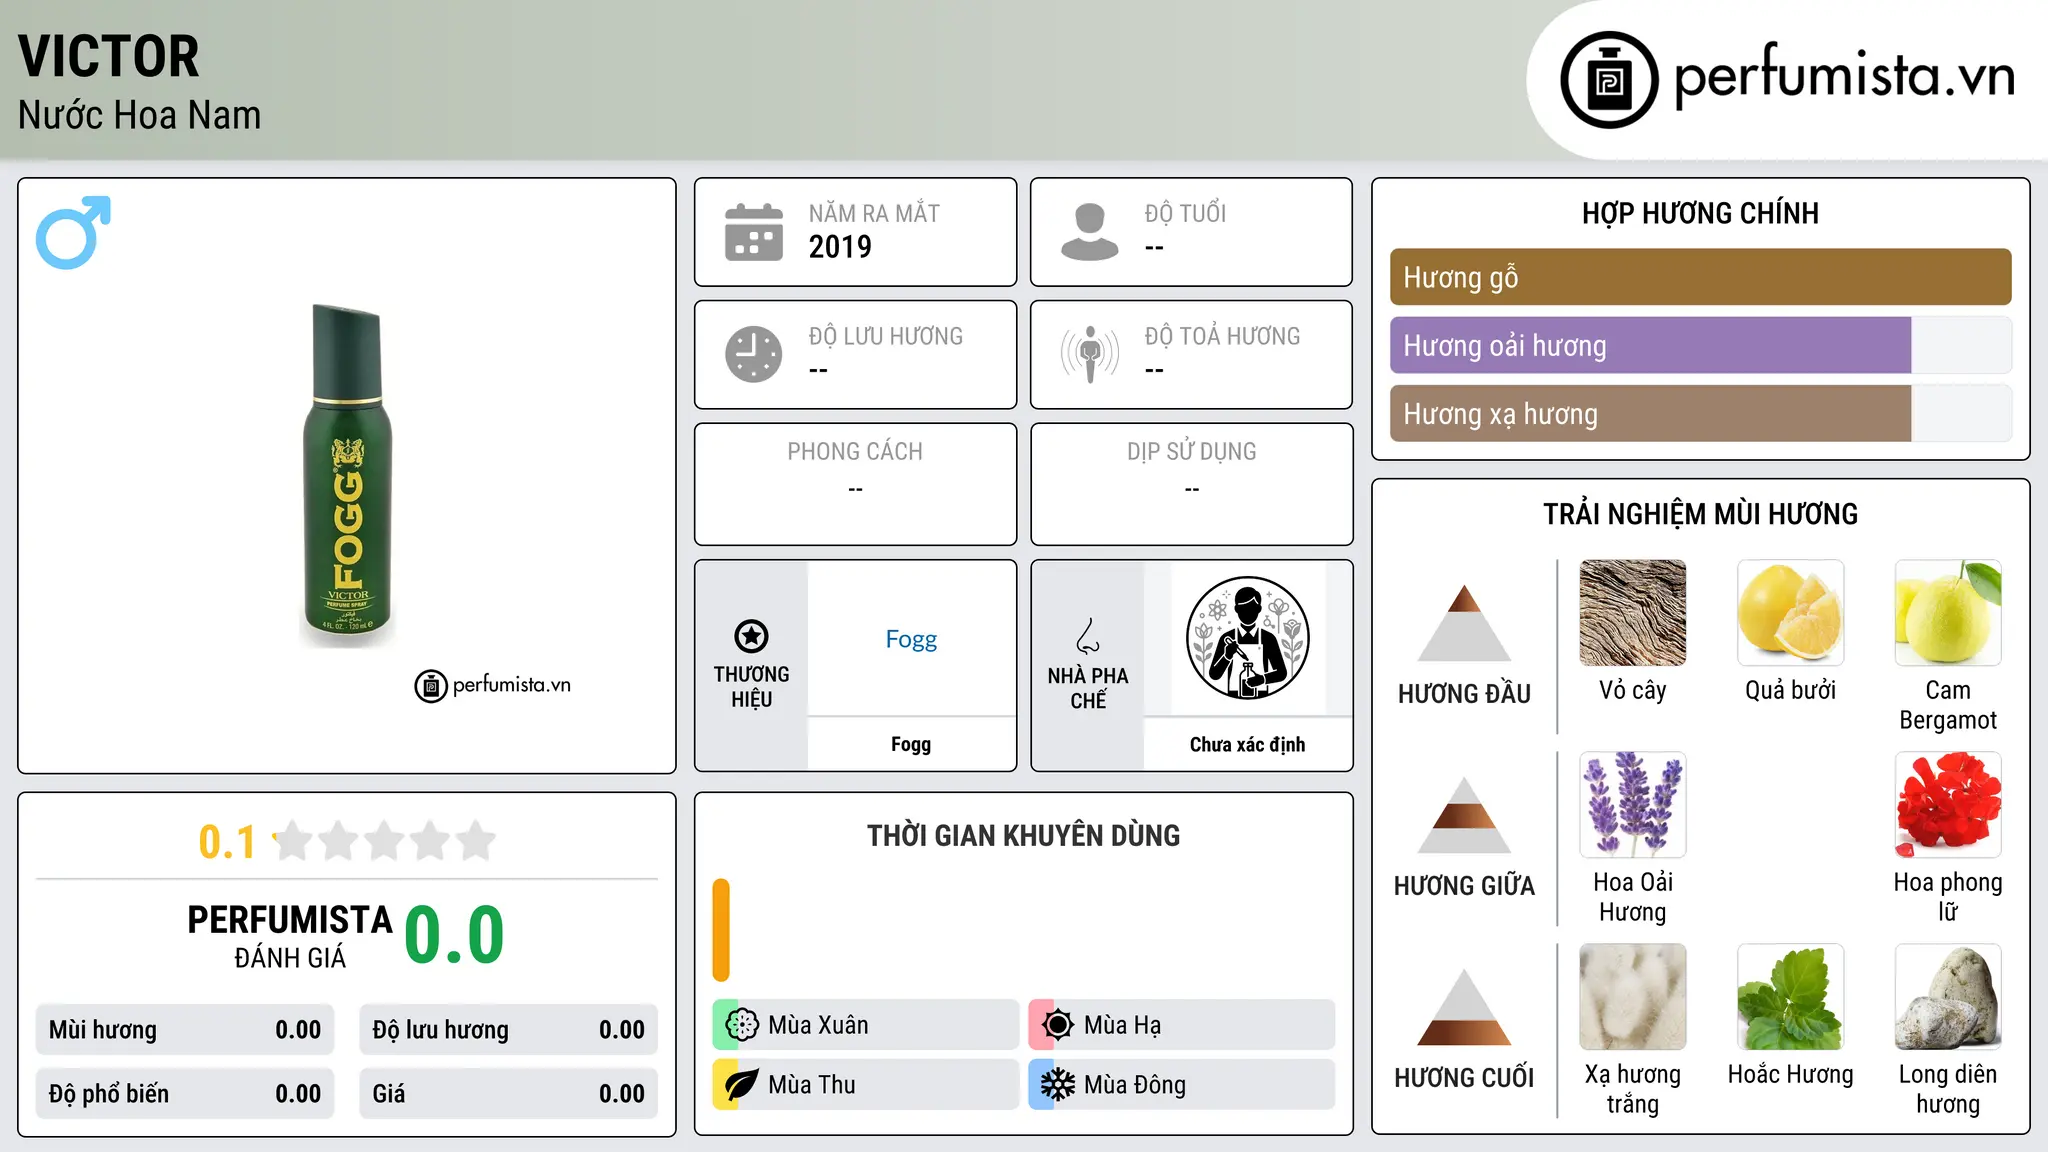Click the Quả bưởi note thumbnail

tap(1790, 613)
